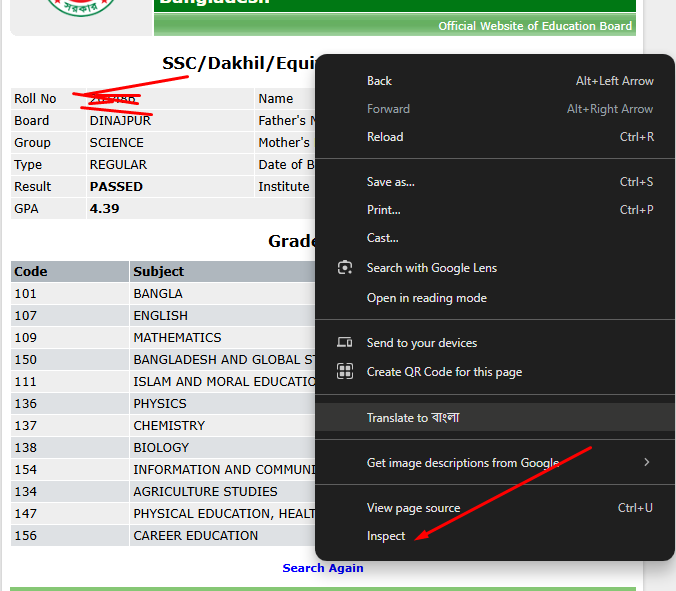This screenshot has height=591, width=676.
Task: Click the MATHEMATICS subject row
Action: coord(177,338)
